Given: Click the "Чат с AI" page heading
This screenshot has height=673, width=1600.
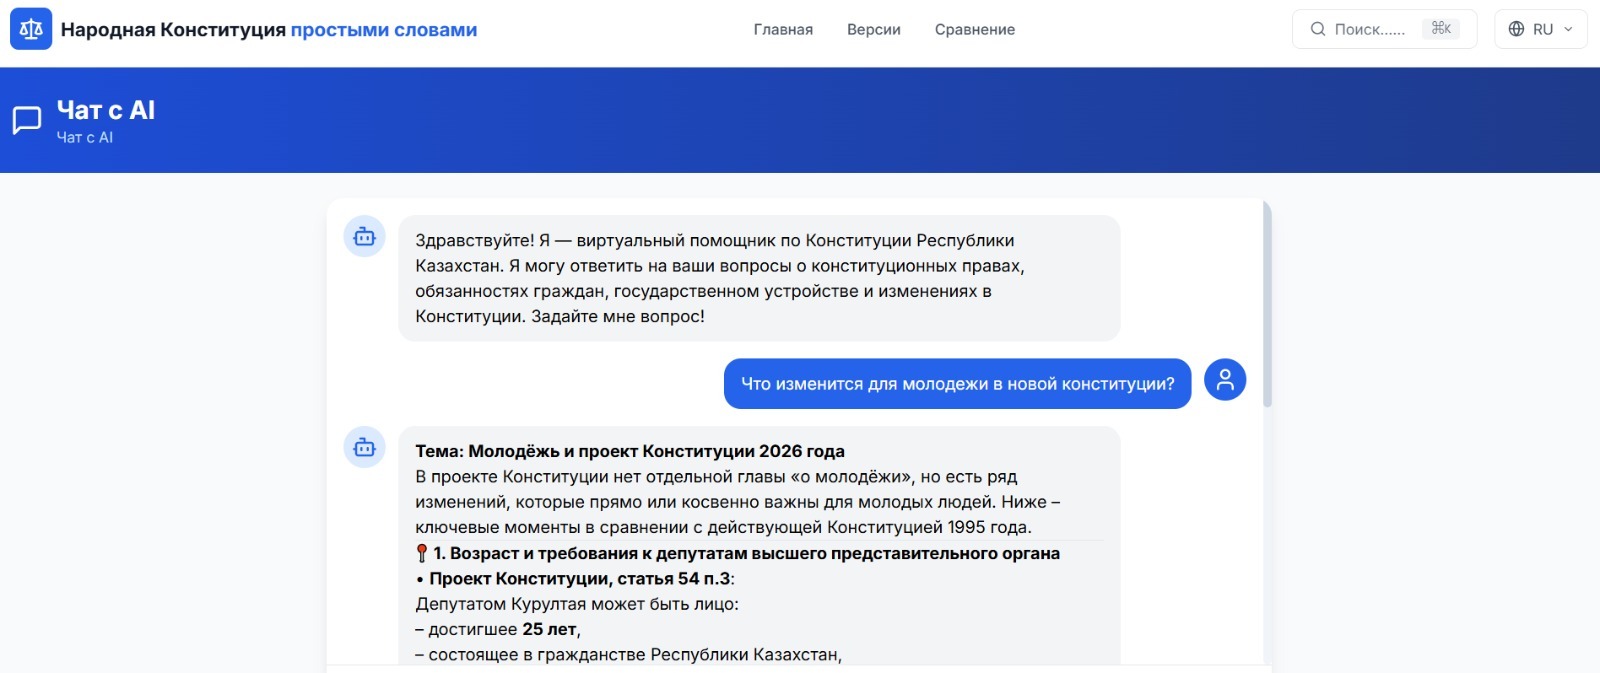Looking at the screenshot, I should [x=106, y=110].
